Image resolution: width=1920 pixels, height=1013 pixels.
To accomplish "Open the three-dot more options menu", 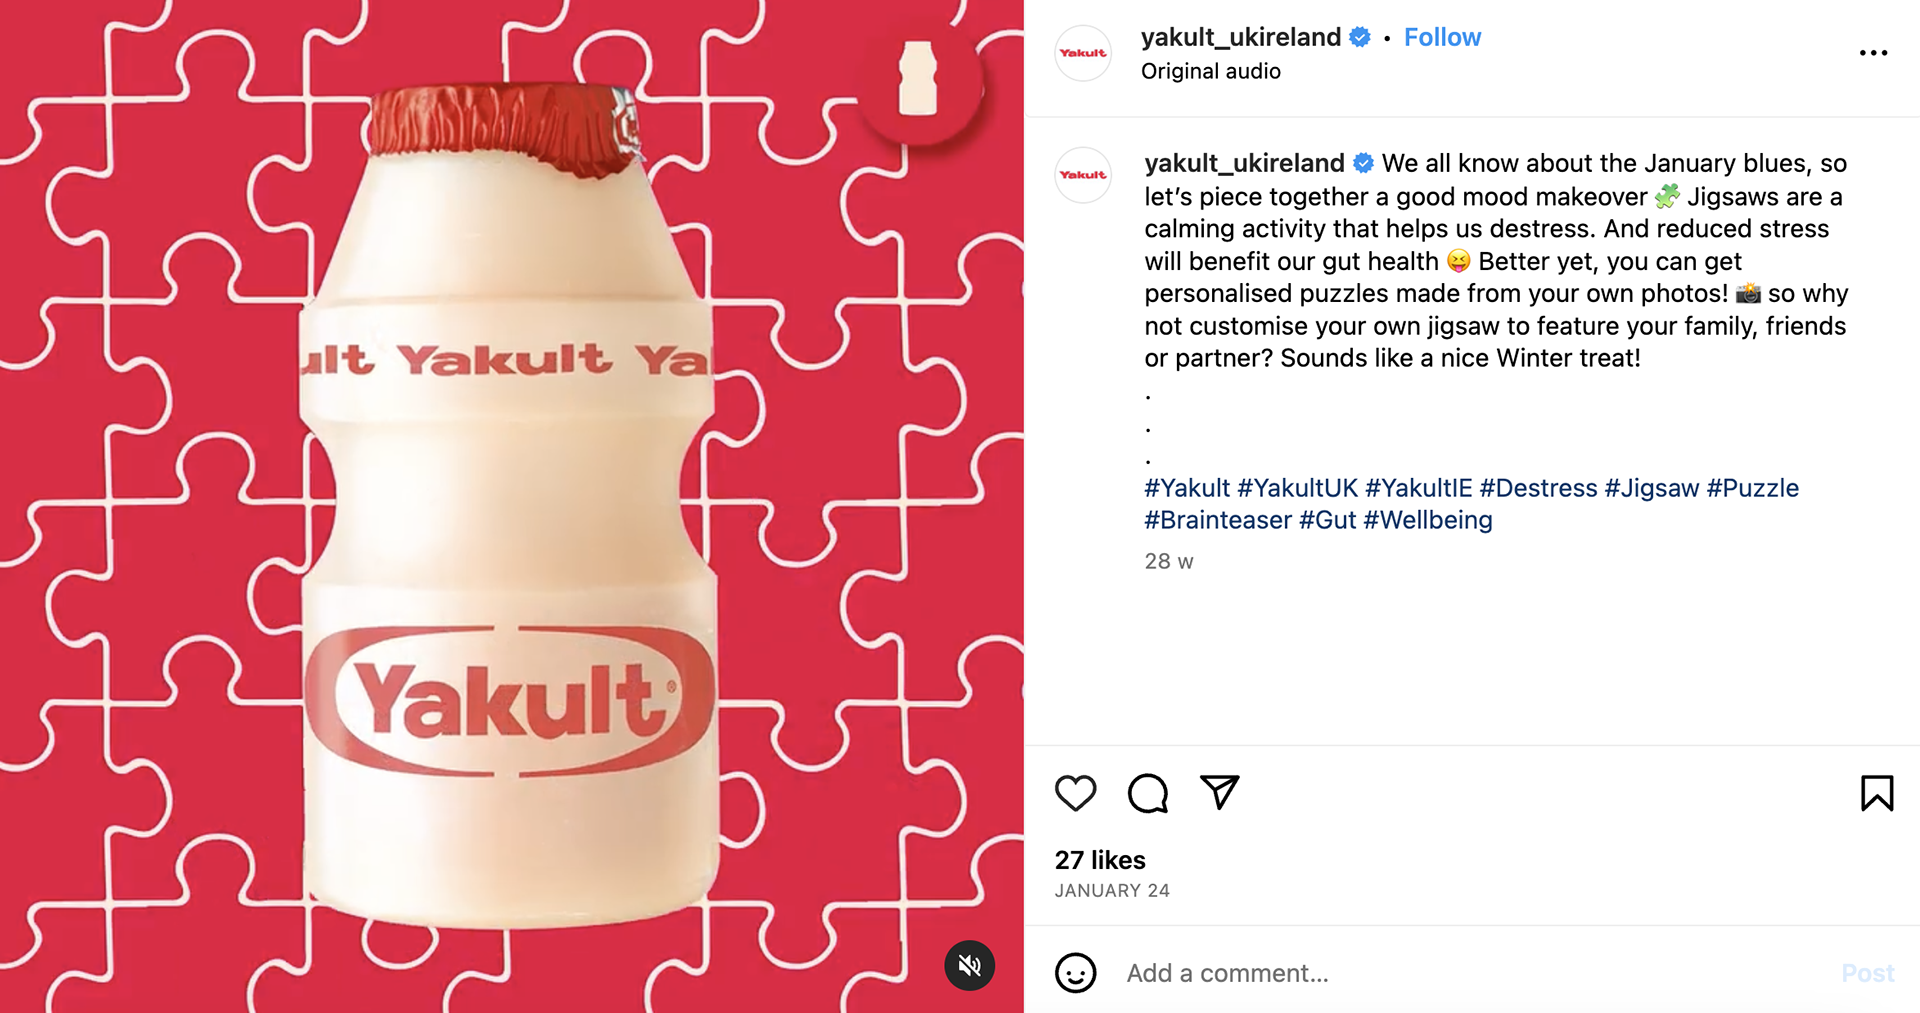I will click(x=1873, y=53).
